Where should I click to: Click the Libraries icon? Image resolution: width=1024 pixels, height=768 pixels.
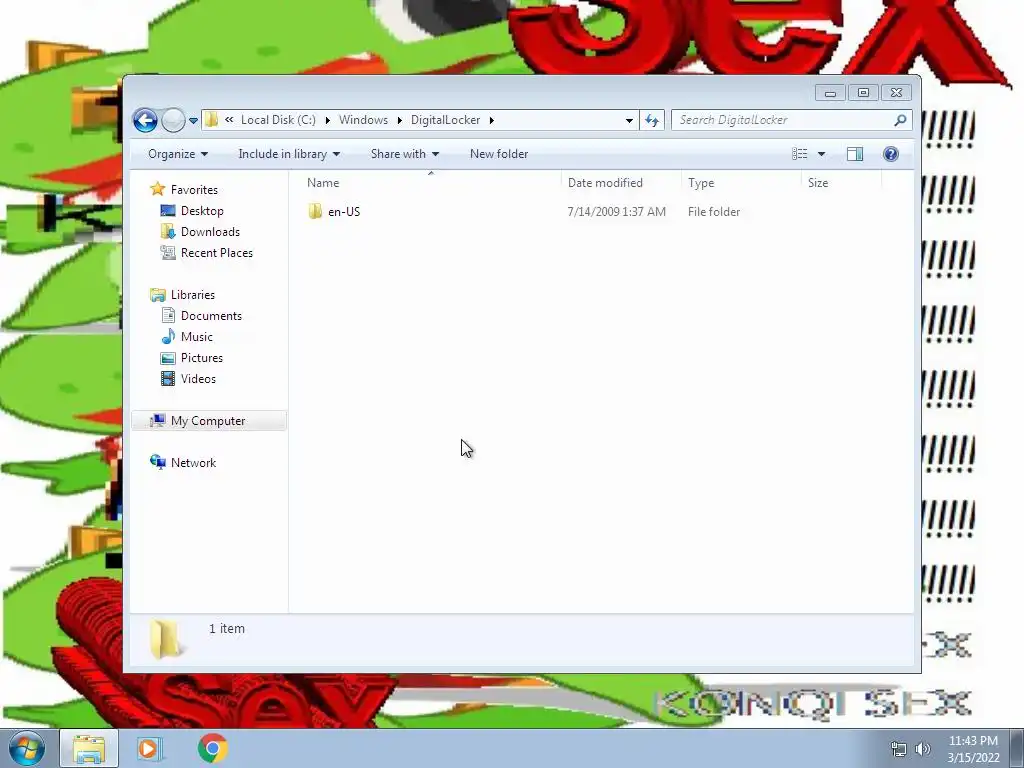coord(157,295)
